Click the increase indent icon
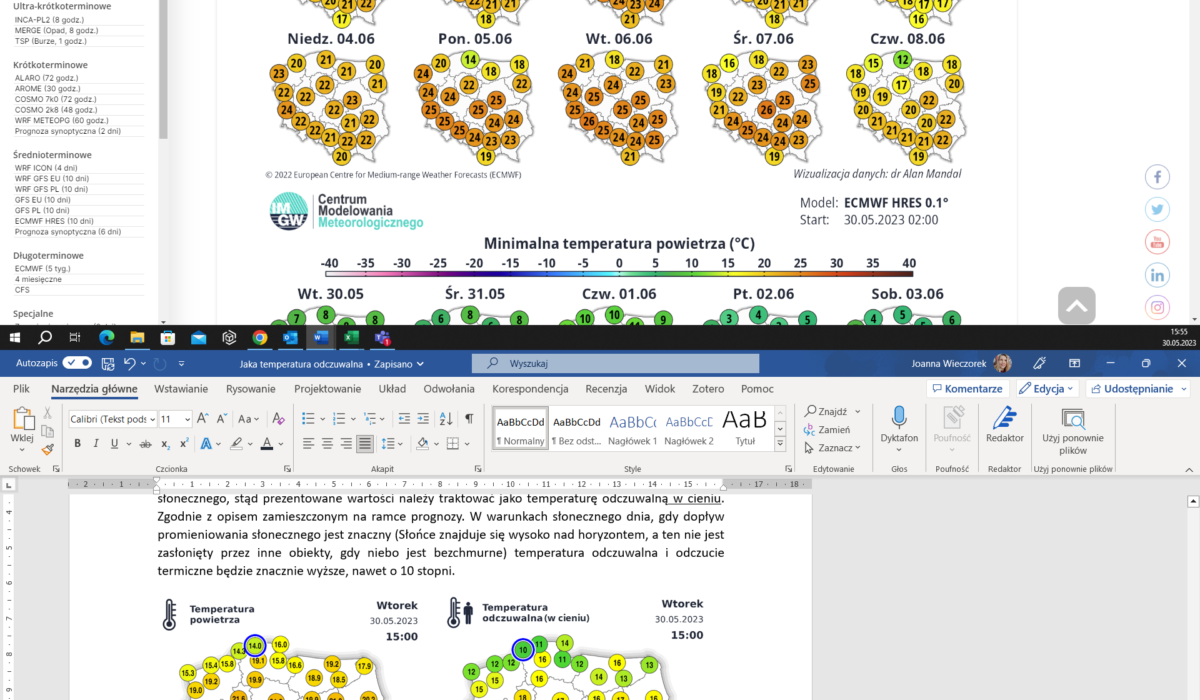The height and width of the screenshot is (700, 1200). pyautogui.click(x=425, y=419)
